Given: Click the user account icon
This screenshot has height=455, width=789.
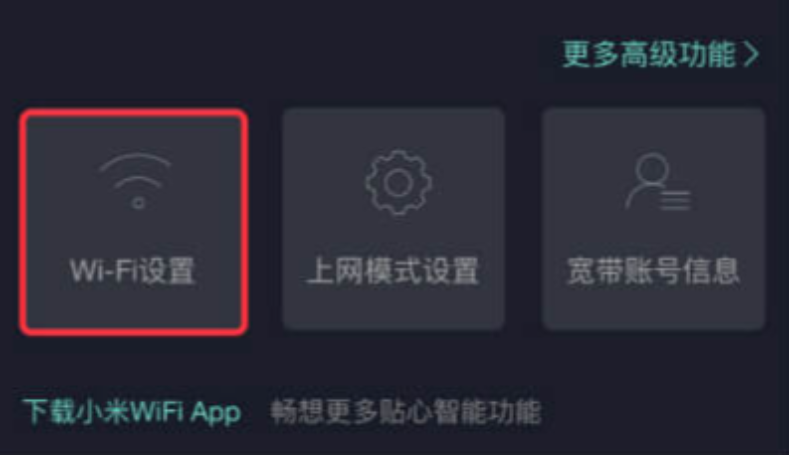Looking at the screenshot, I should (658, 182).
